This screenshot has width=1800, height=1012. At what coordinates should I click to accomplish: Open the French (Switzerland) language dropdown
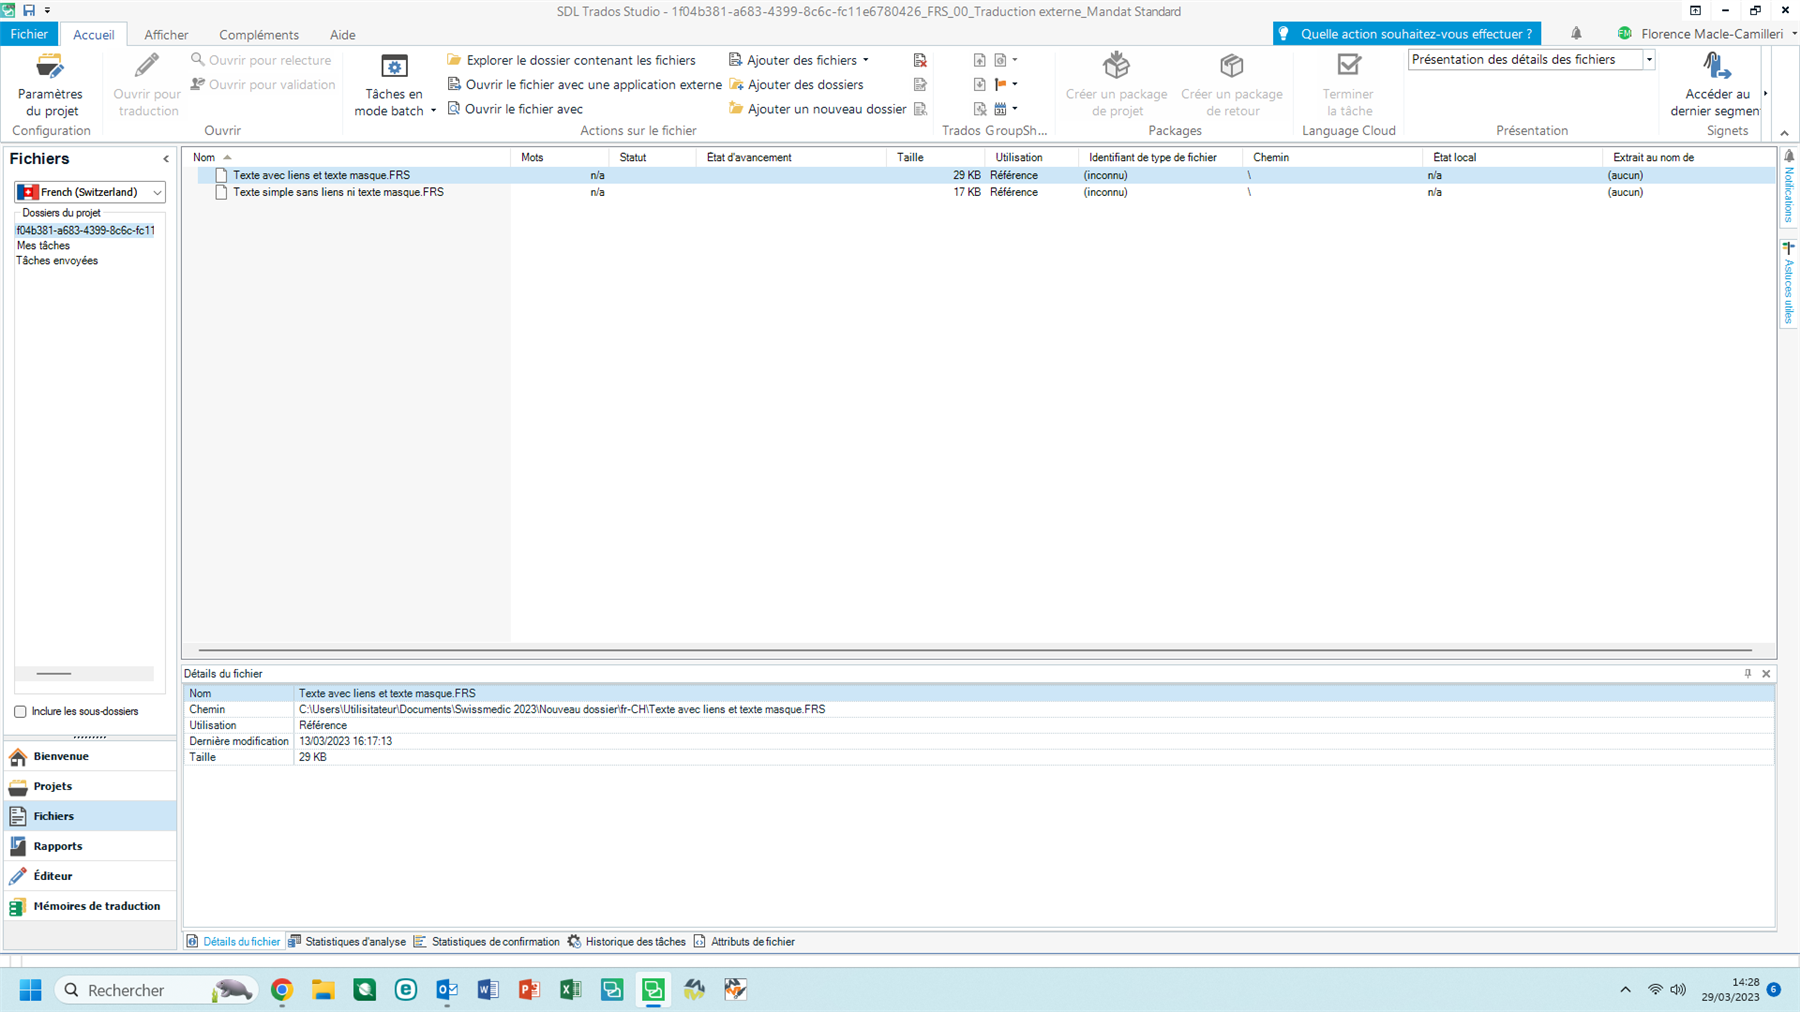(x=157, y=192)
